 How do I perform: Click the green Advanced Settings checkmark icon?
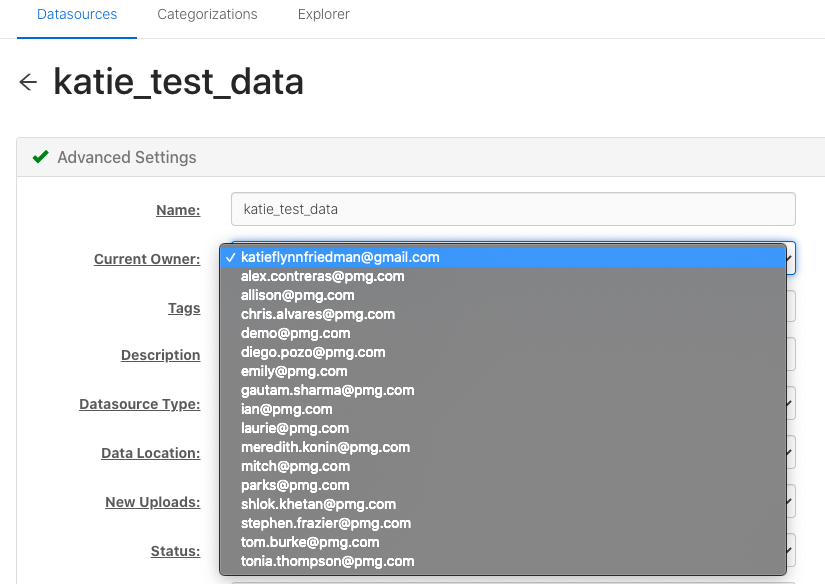pyautogui.click(x=41, y=157)
